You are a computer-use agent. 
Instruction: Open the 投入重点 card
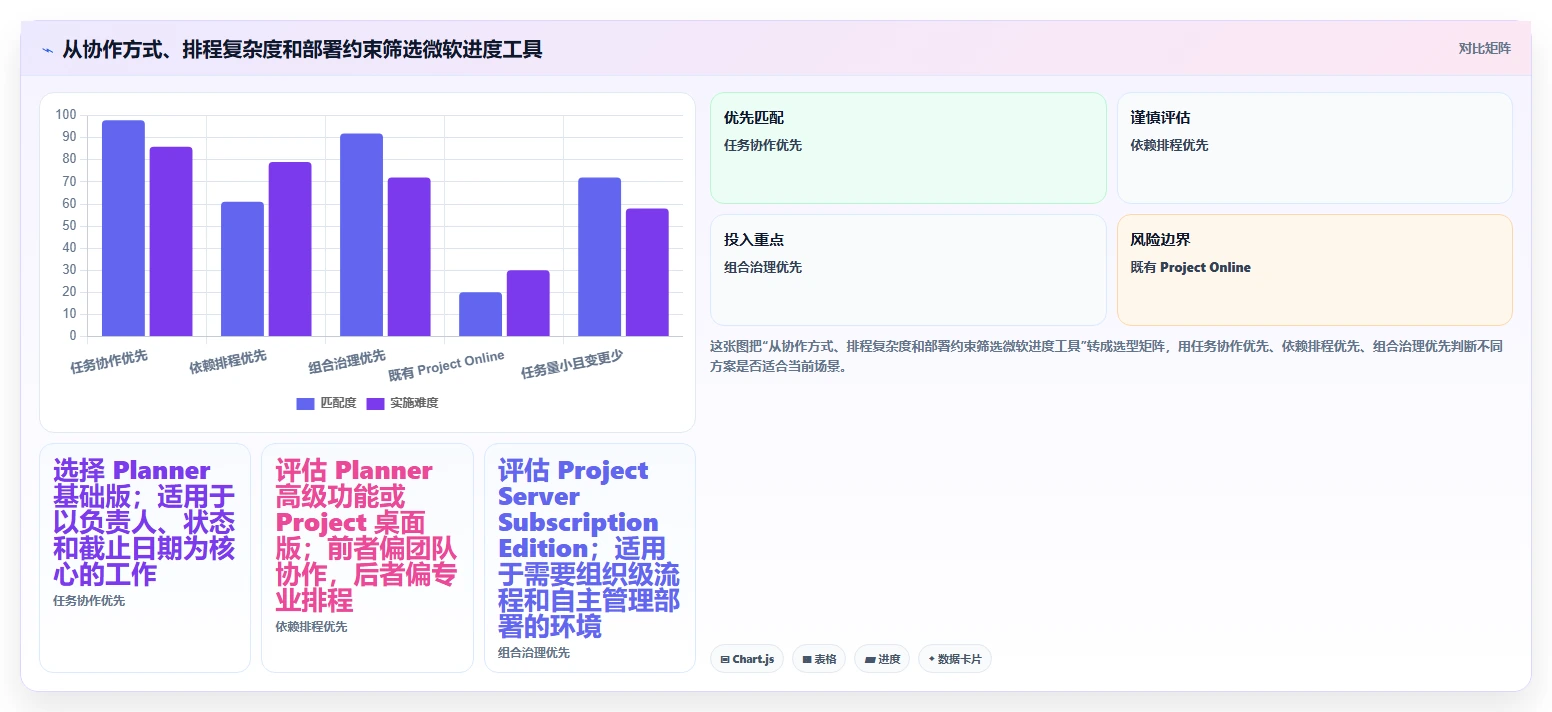click(x=908, y=270)
